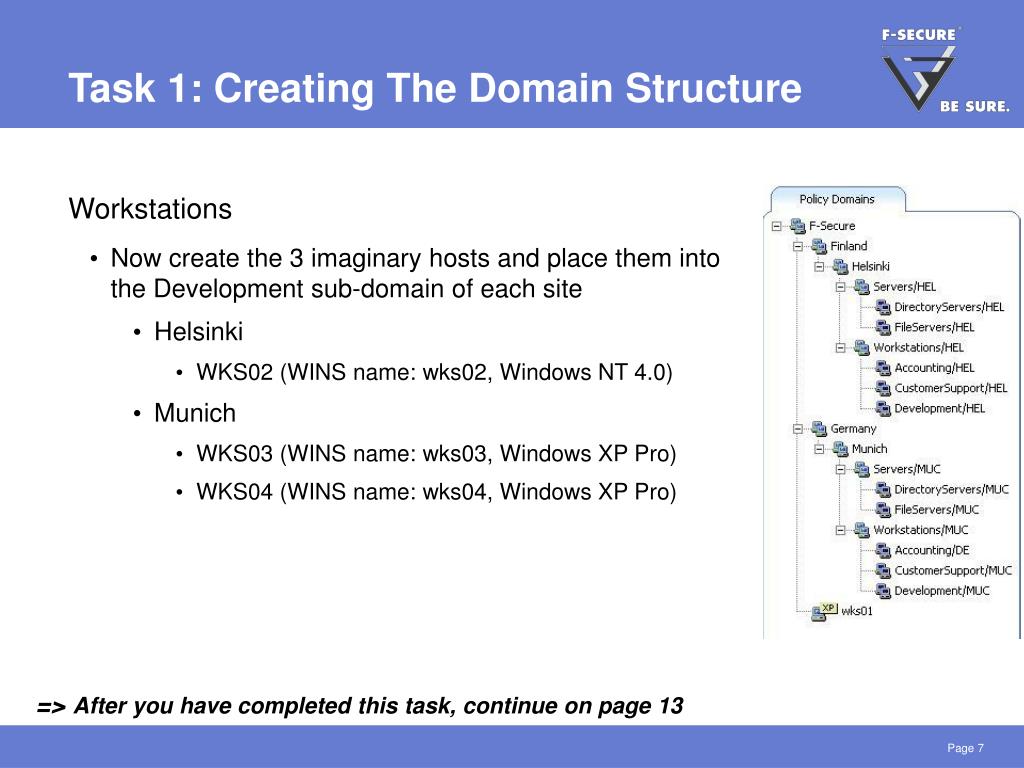Screen dimensions: 1024x768
Task: Select the FileServers/HEL label
Action: (934, 327)
